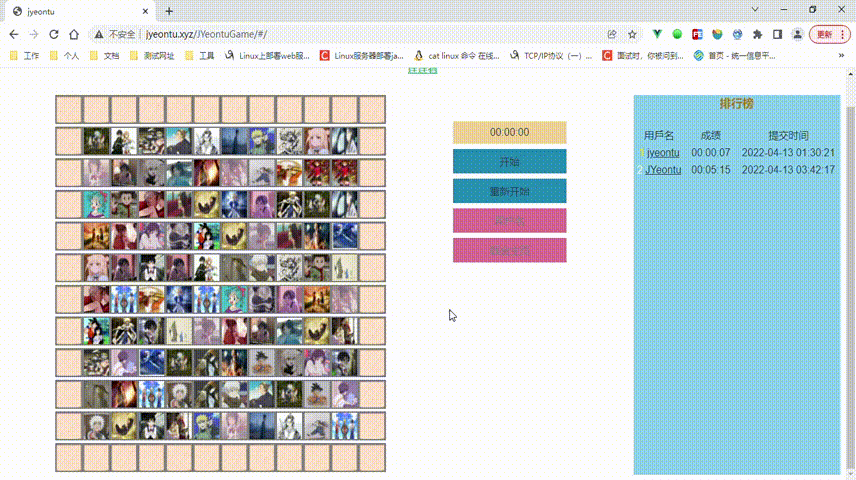Screen dimensions: 856x480
Task: Open the 文档 bookmark folder
Action: pos(104,56)
